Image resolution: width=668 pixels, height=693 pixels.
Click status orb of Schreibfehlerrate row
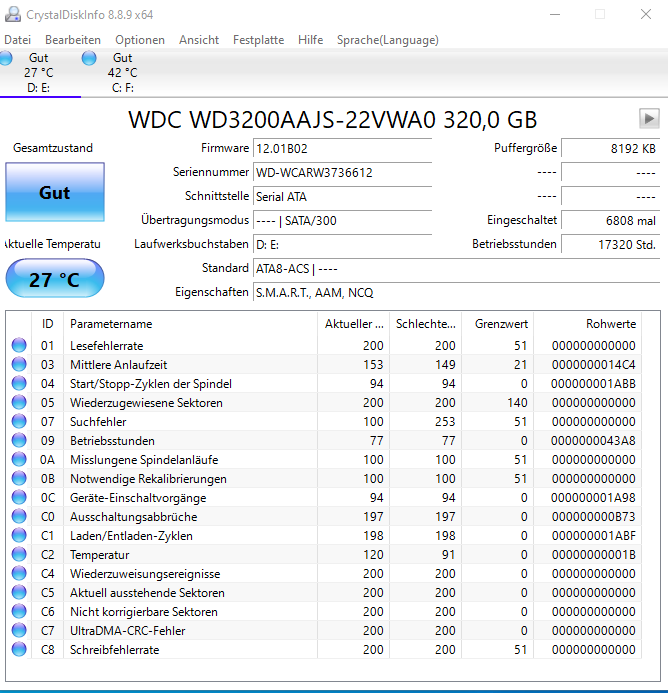pos(19,649)
